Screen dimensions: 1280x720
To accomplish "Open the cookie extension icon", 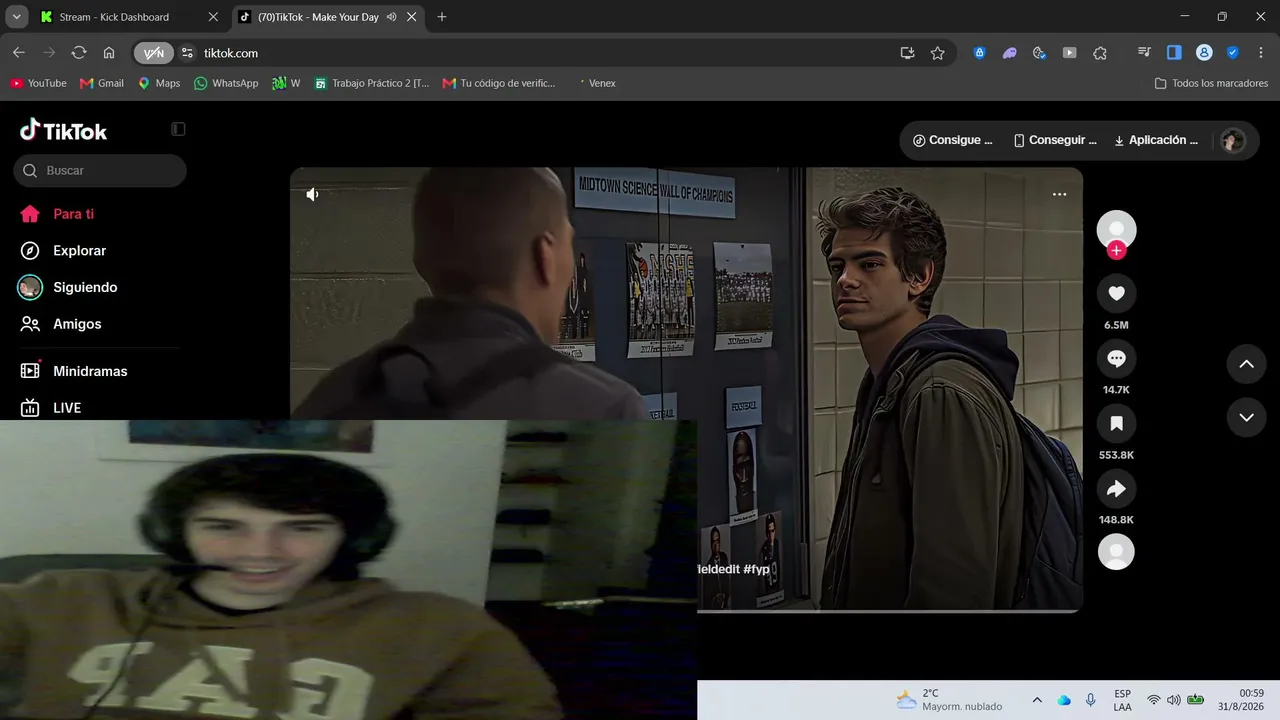I will tap(1040, 53).
